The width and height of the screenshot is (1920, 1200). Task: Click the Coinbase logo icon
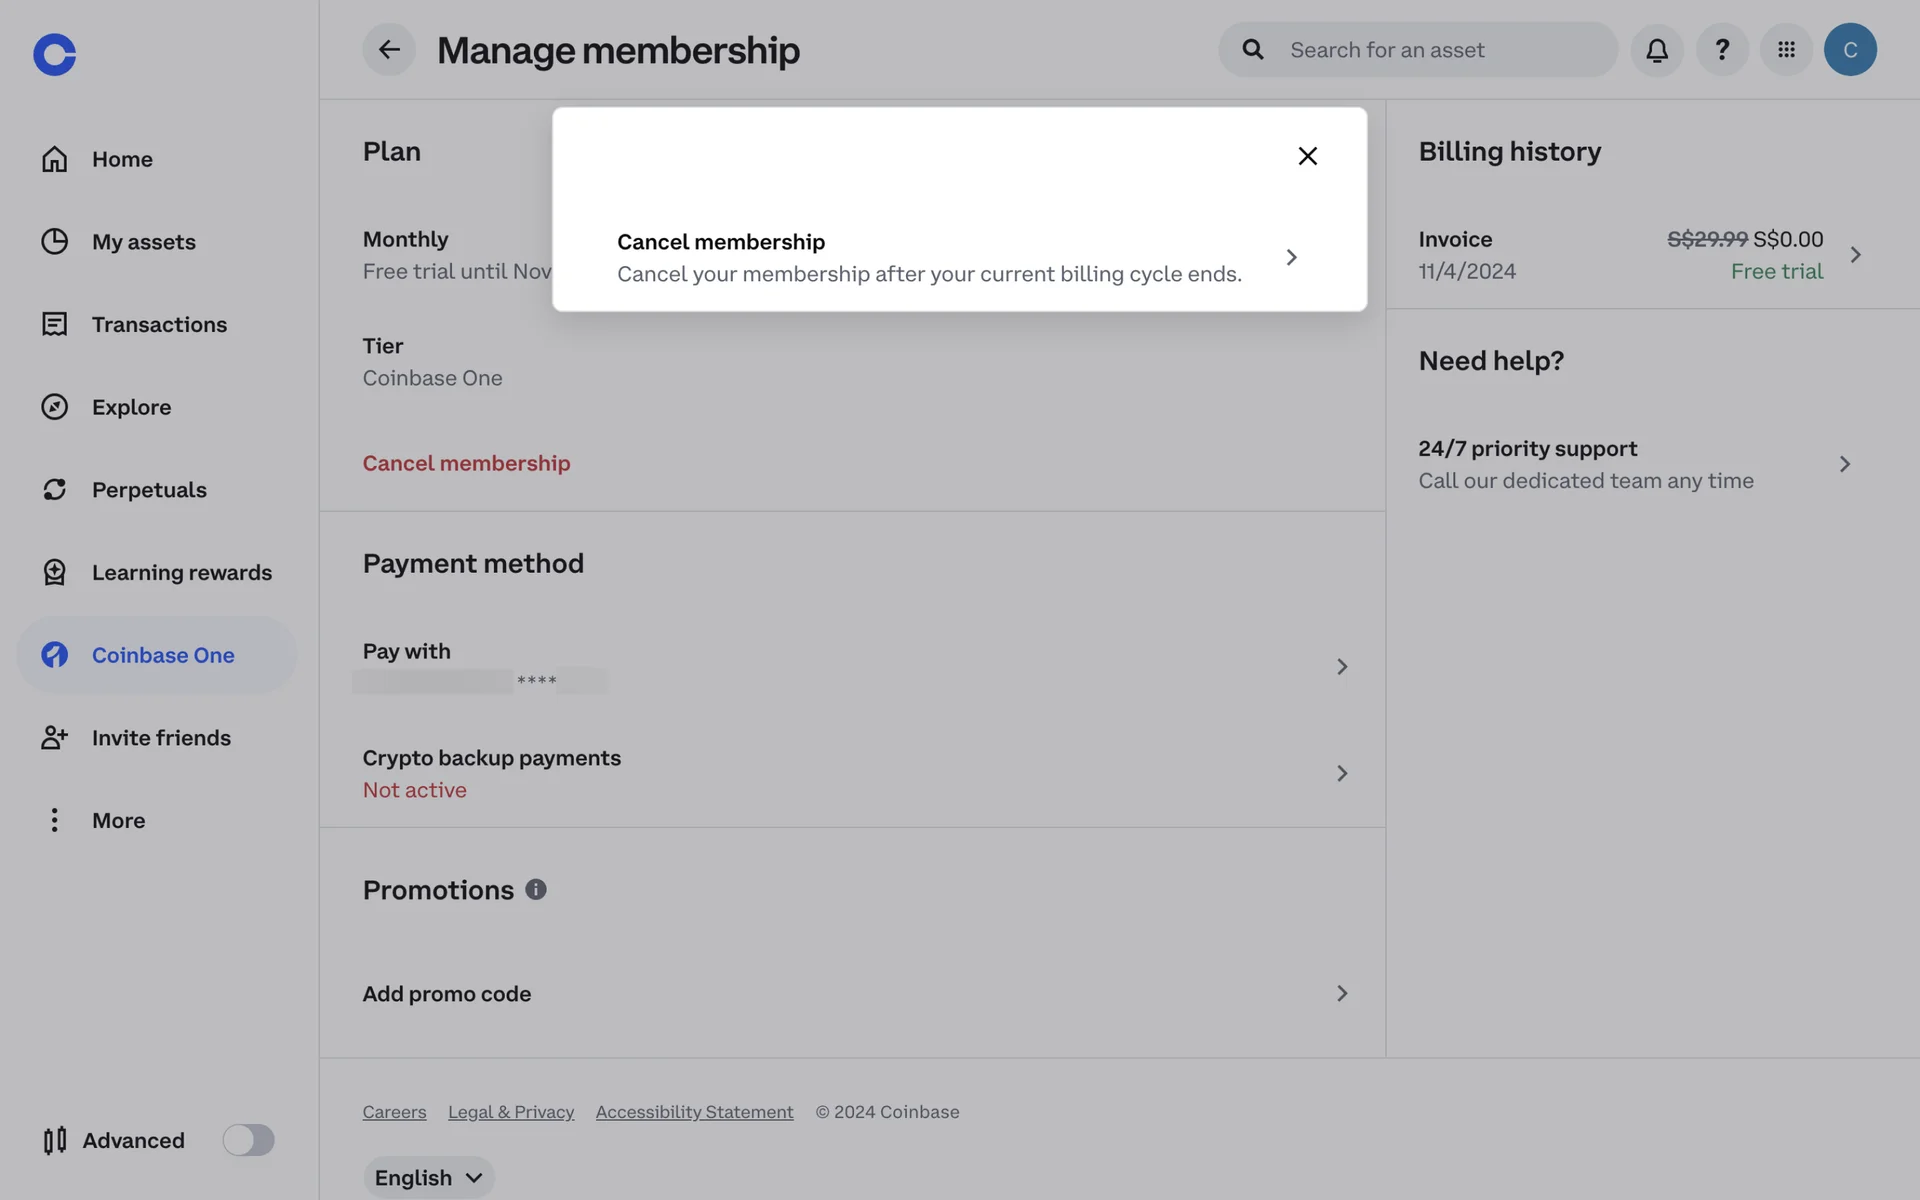(x=54, y=54)
